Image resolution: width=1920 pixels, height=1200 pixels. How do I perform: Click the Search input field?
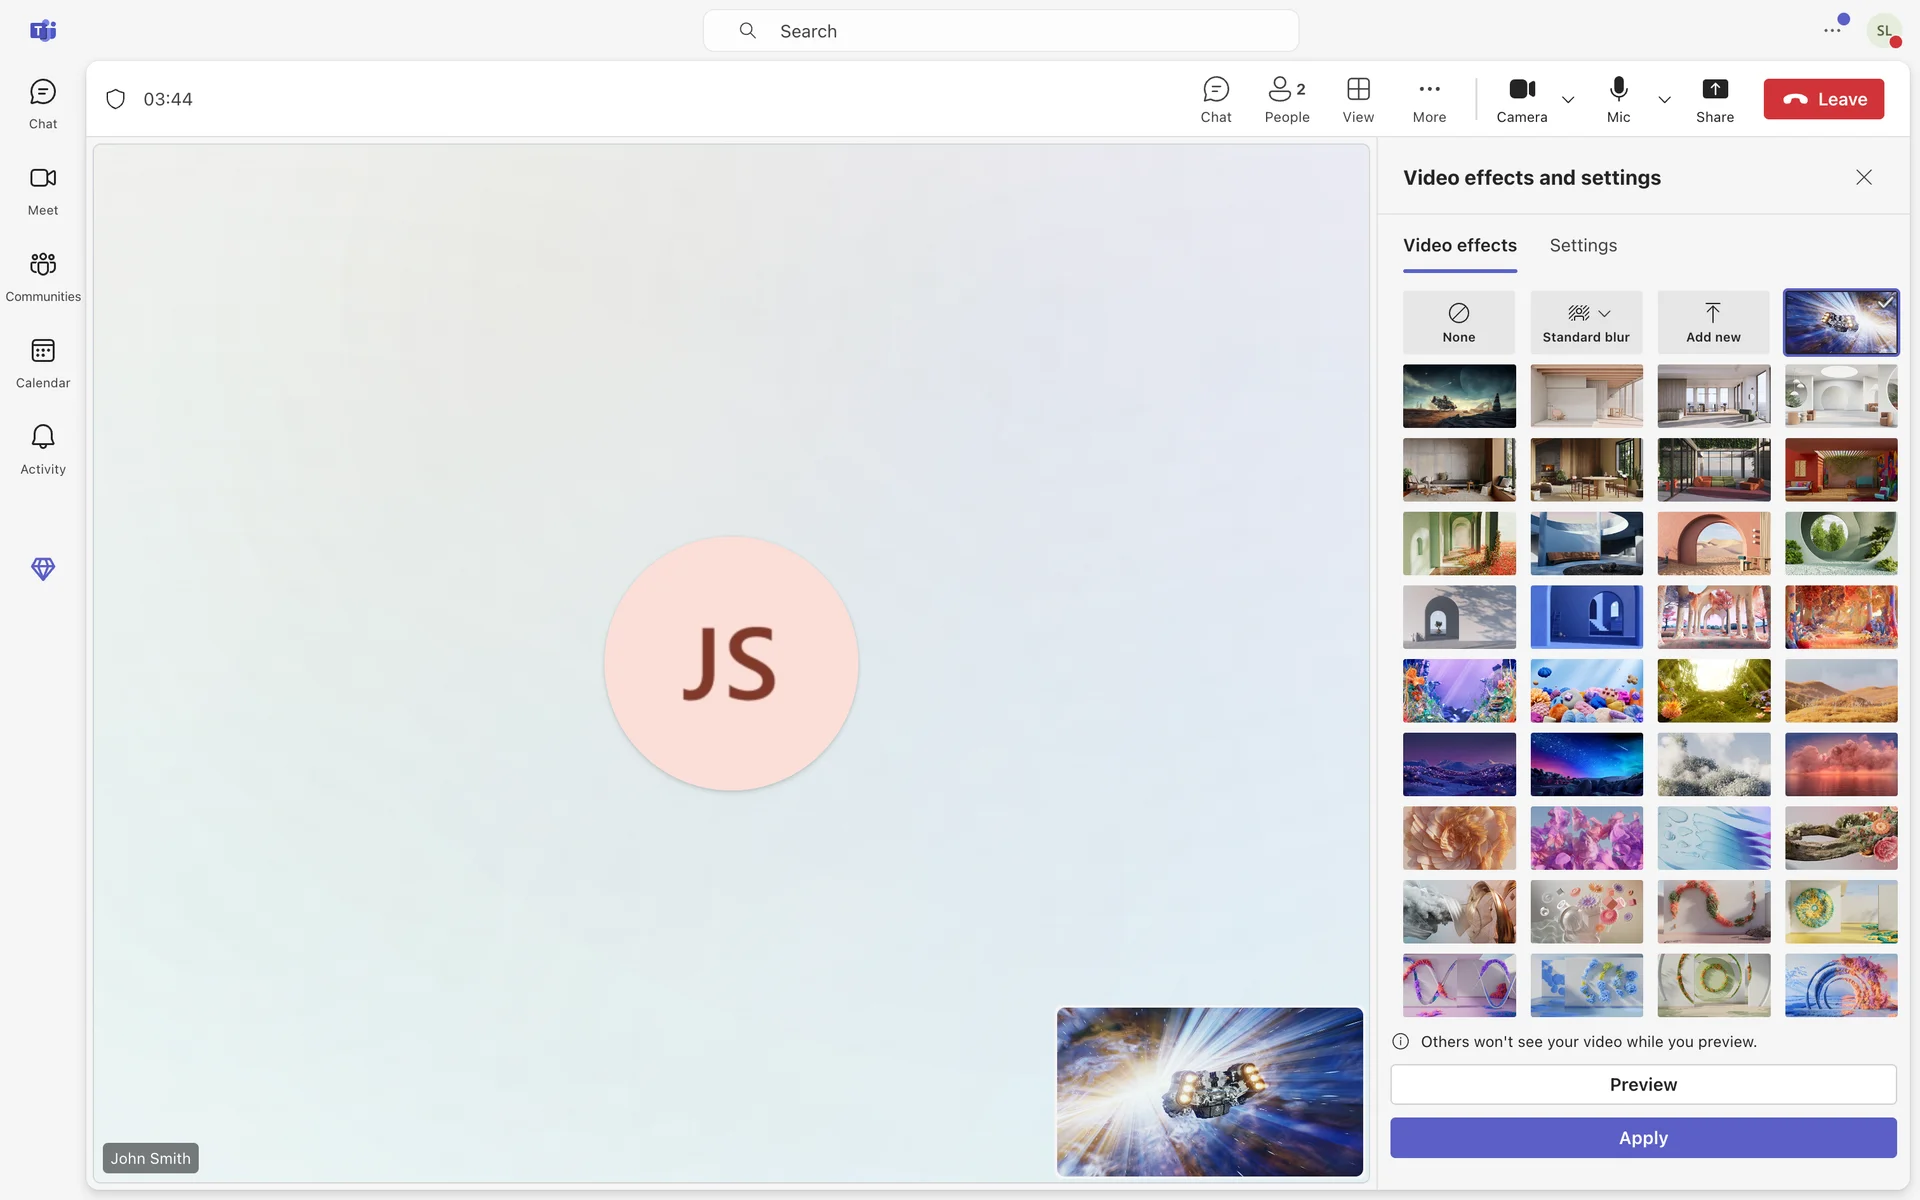[1000, 31]
